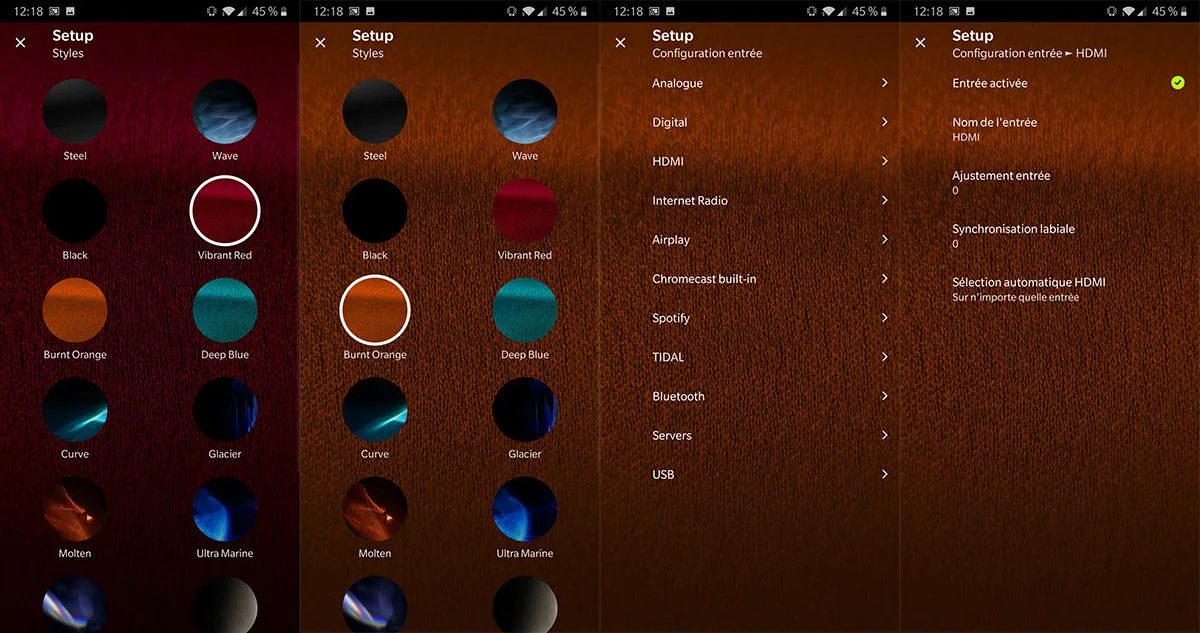Viewport: 1200px width, 633px height.
Task: Select Deep Blue style on the orange screen
Action: click(x=525, y=310)
